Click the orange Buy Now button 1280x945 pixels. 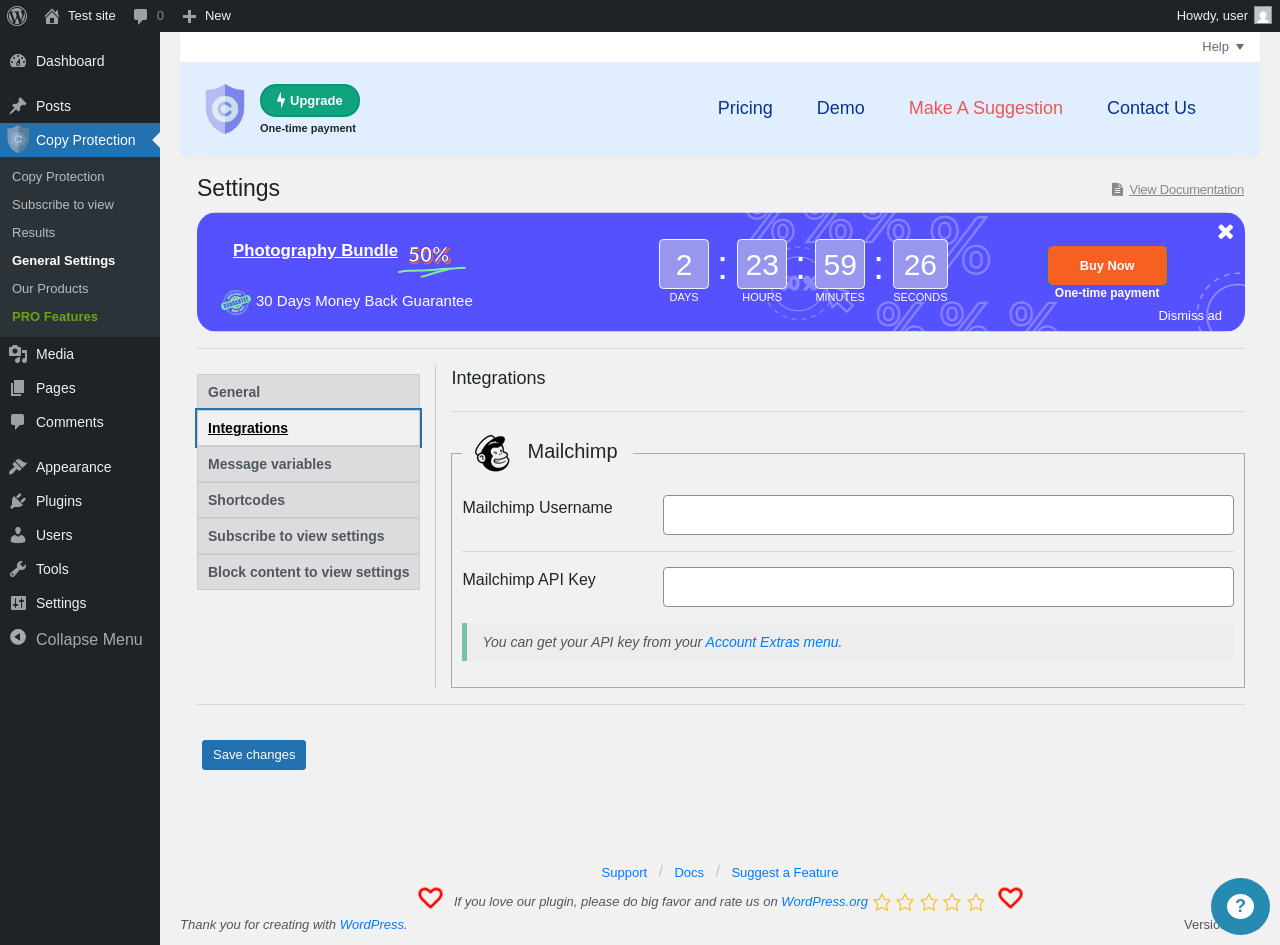tap(1107, 265)
